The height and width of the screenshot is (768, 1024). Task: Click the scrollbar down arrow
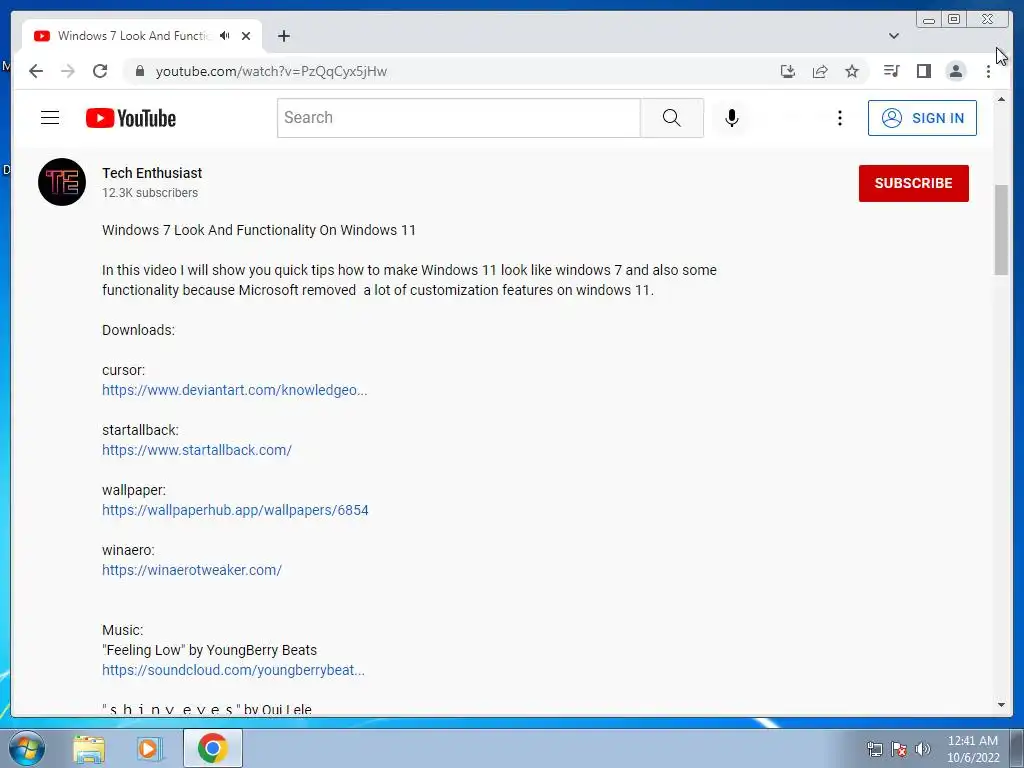1001,705
